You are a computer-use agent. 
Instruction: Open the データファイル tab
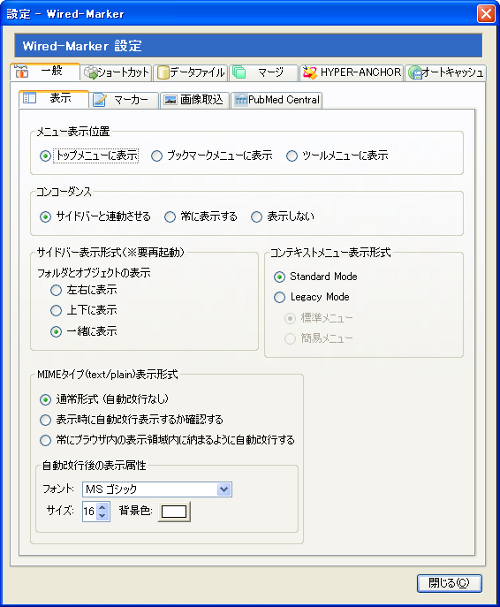[191, 72]
